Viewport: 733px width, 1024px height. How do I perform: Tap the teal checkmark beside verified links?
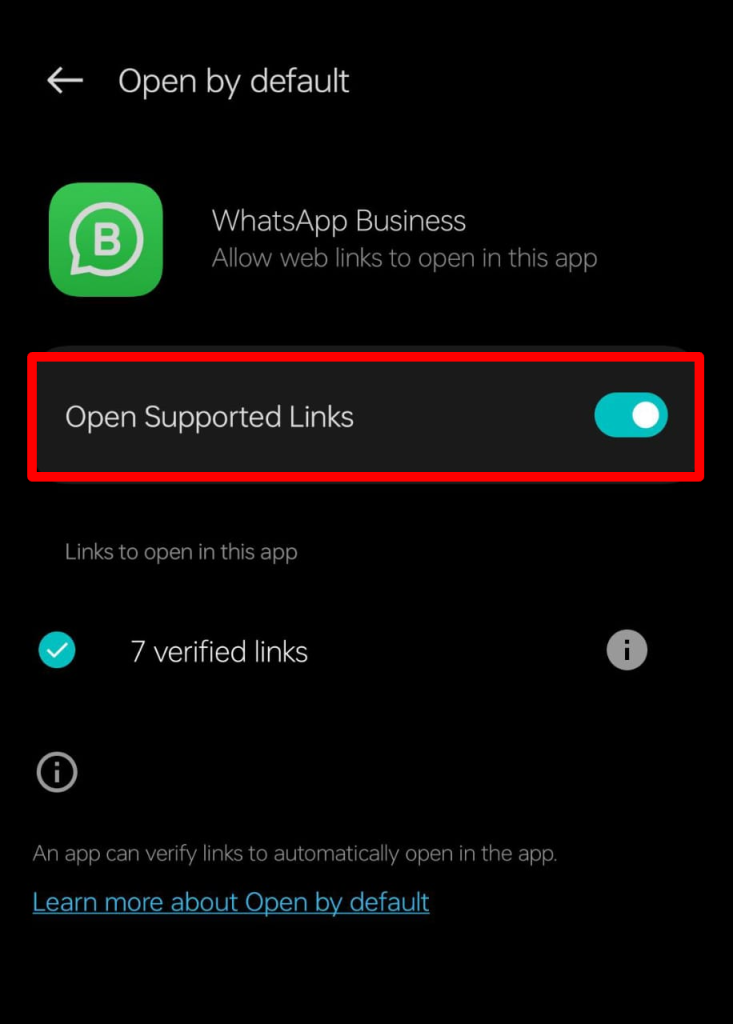tap(57, 650)
